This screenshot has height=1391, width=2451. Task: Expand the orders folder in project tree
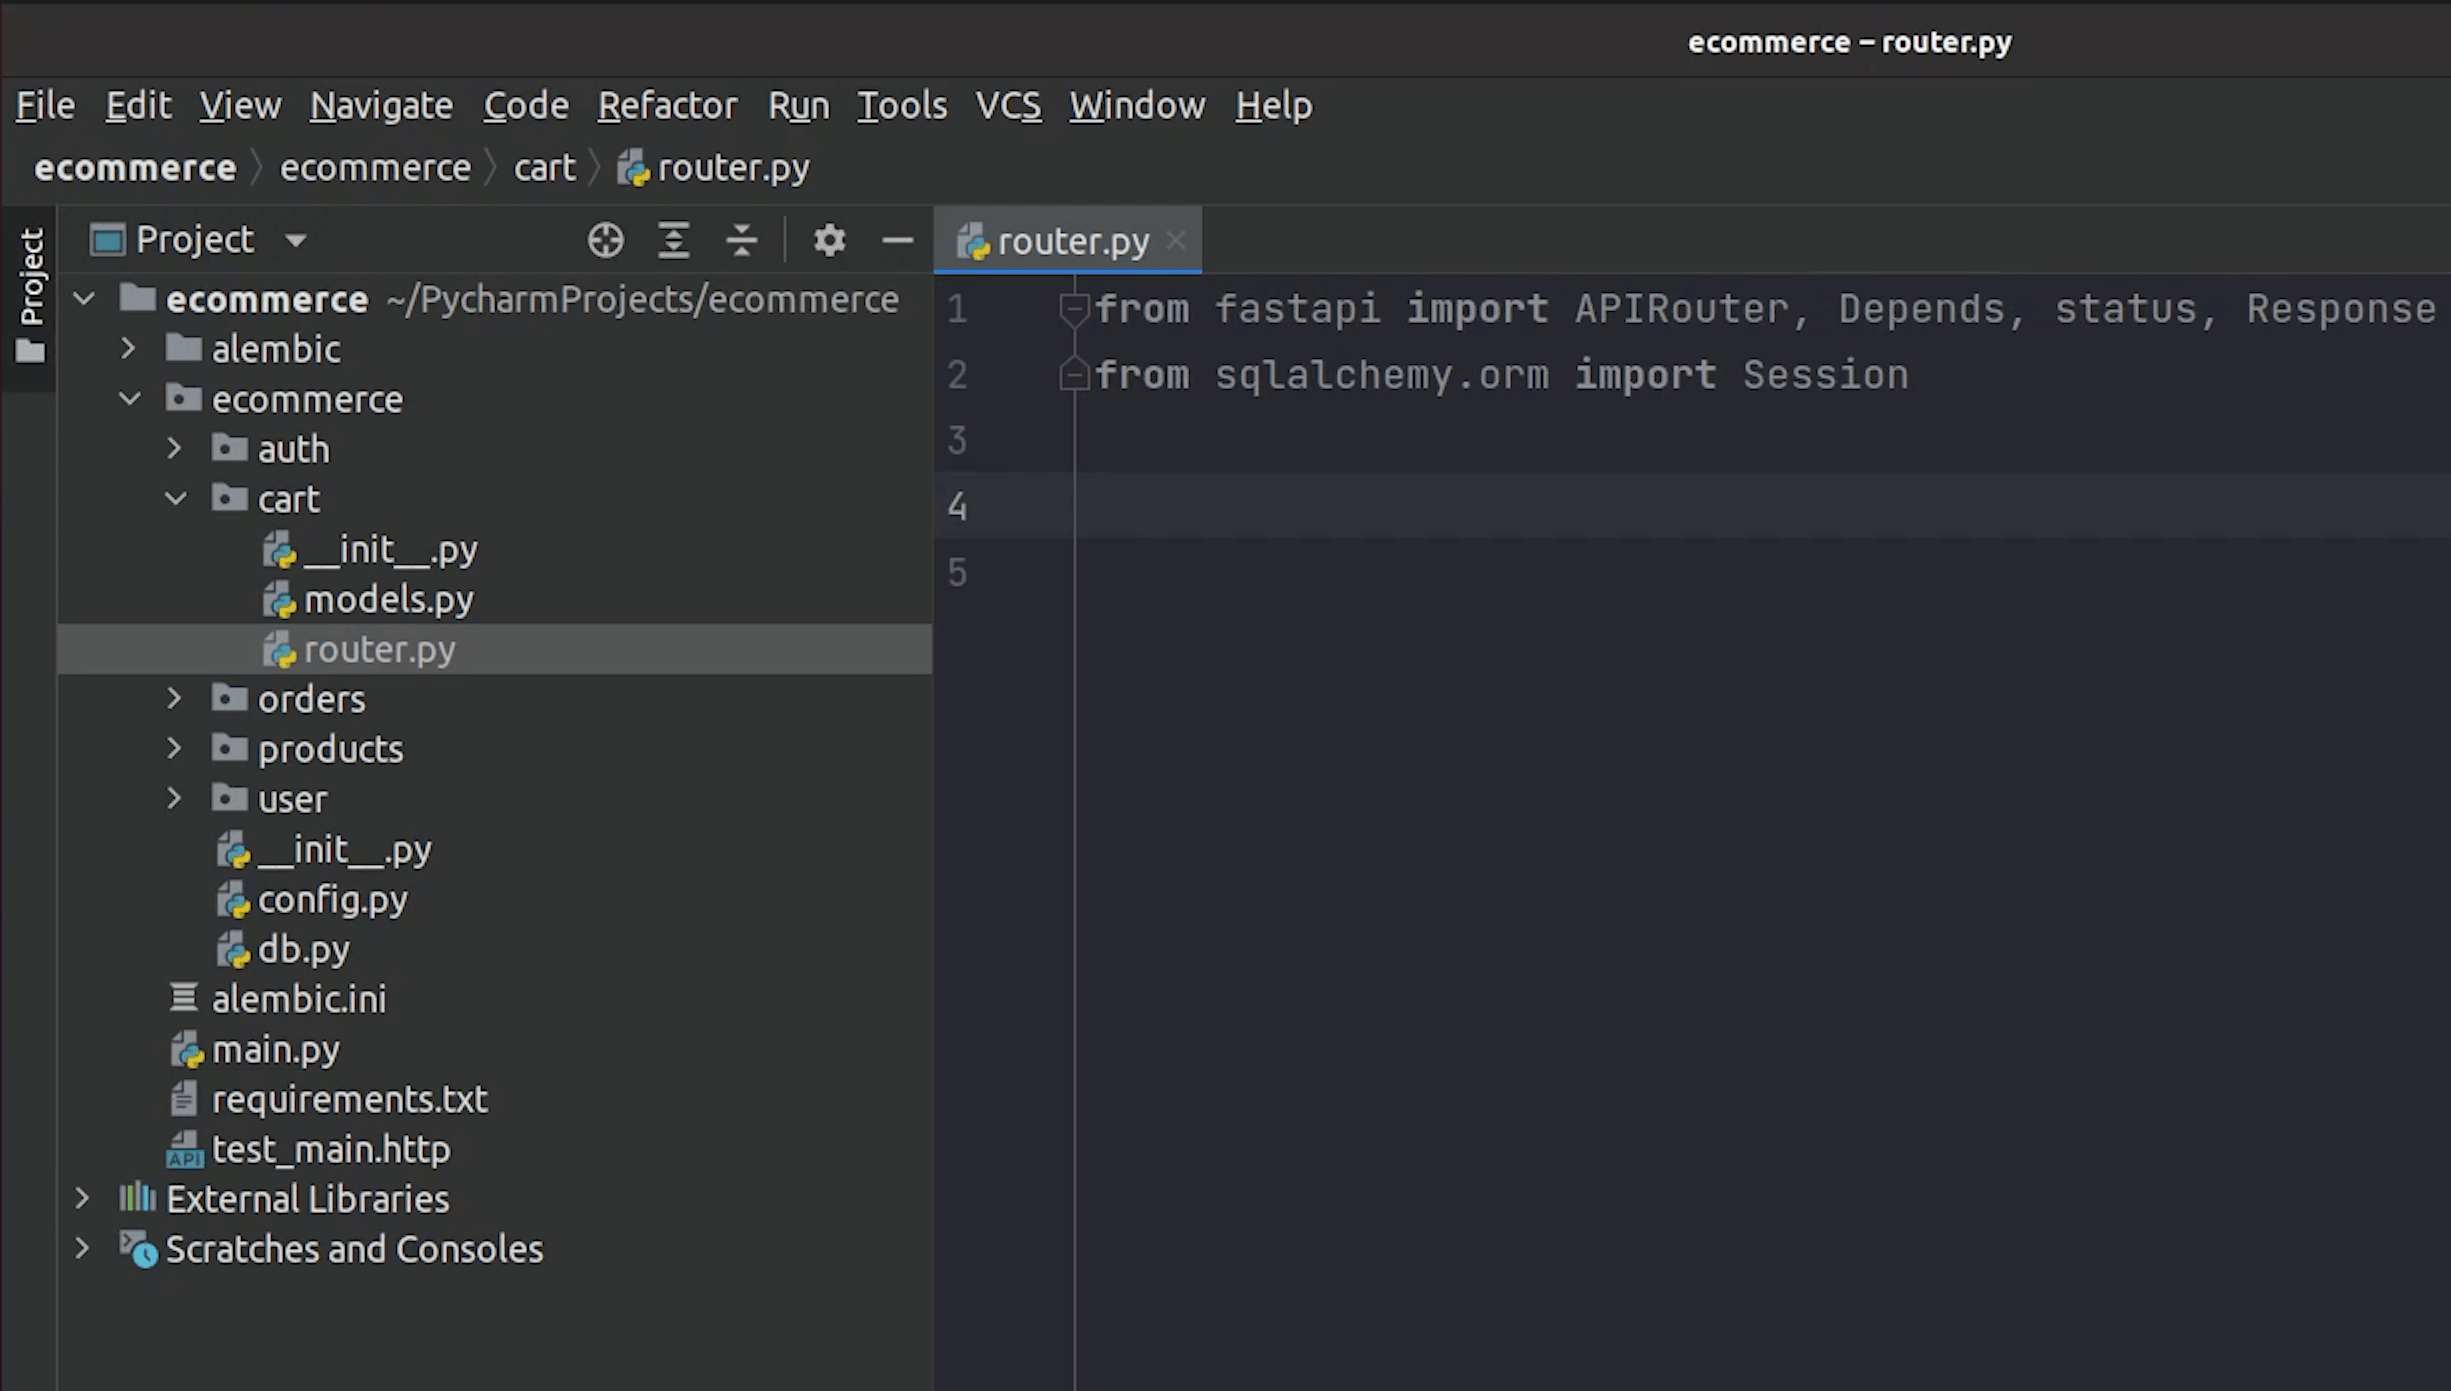(x=177, y=697)
